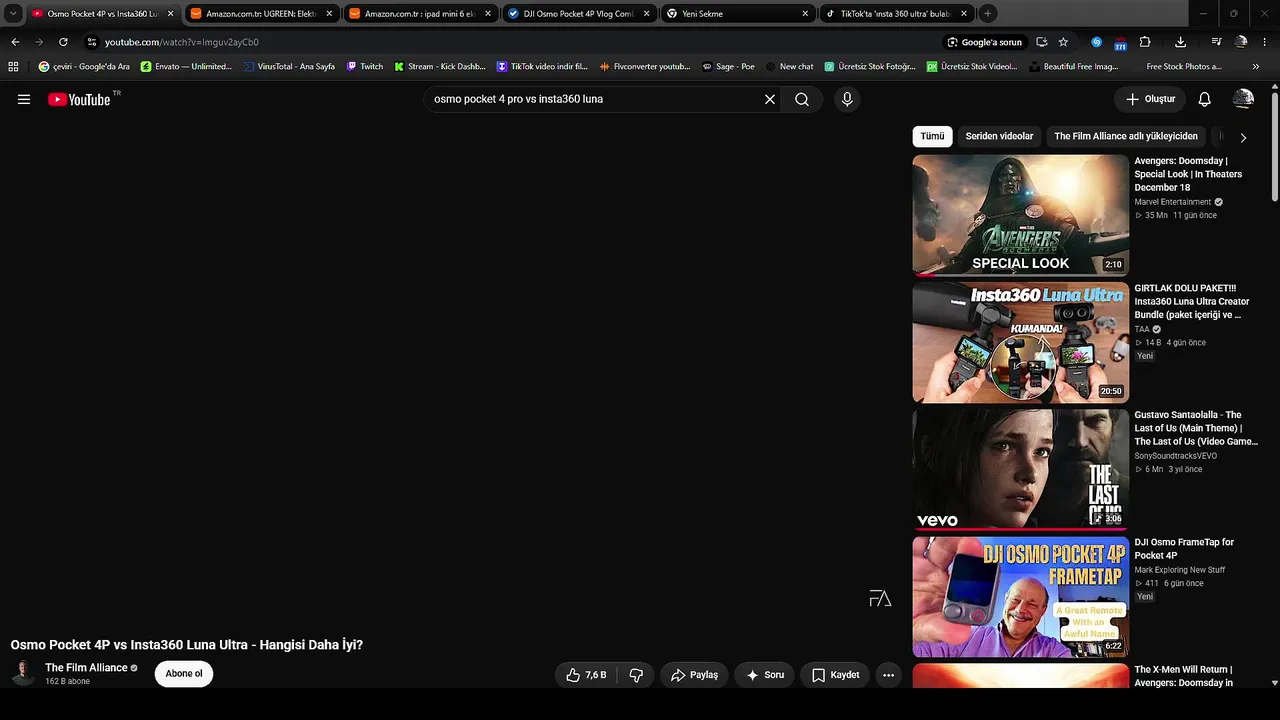Open Marvel Entertainment channel name

[x=1172, y=202]
